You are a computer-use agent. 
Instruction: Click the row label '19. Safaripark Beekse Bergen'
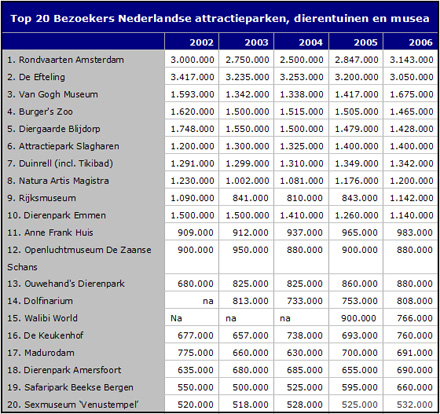point(70,387)
